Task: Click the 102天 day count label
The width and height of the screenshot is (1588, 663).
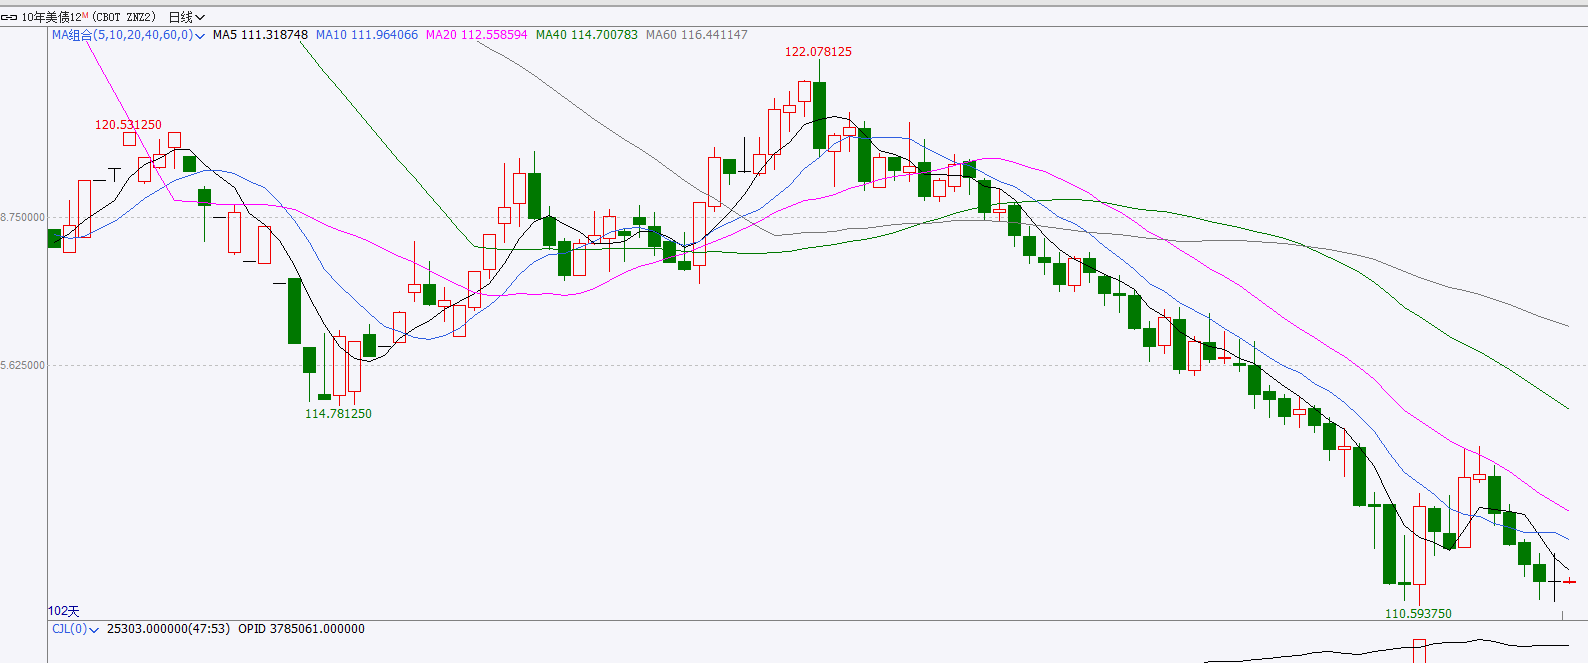Action: (64, 611)
